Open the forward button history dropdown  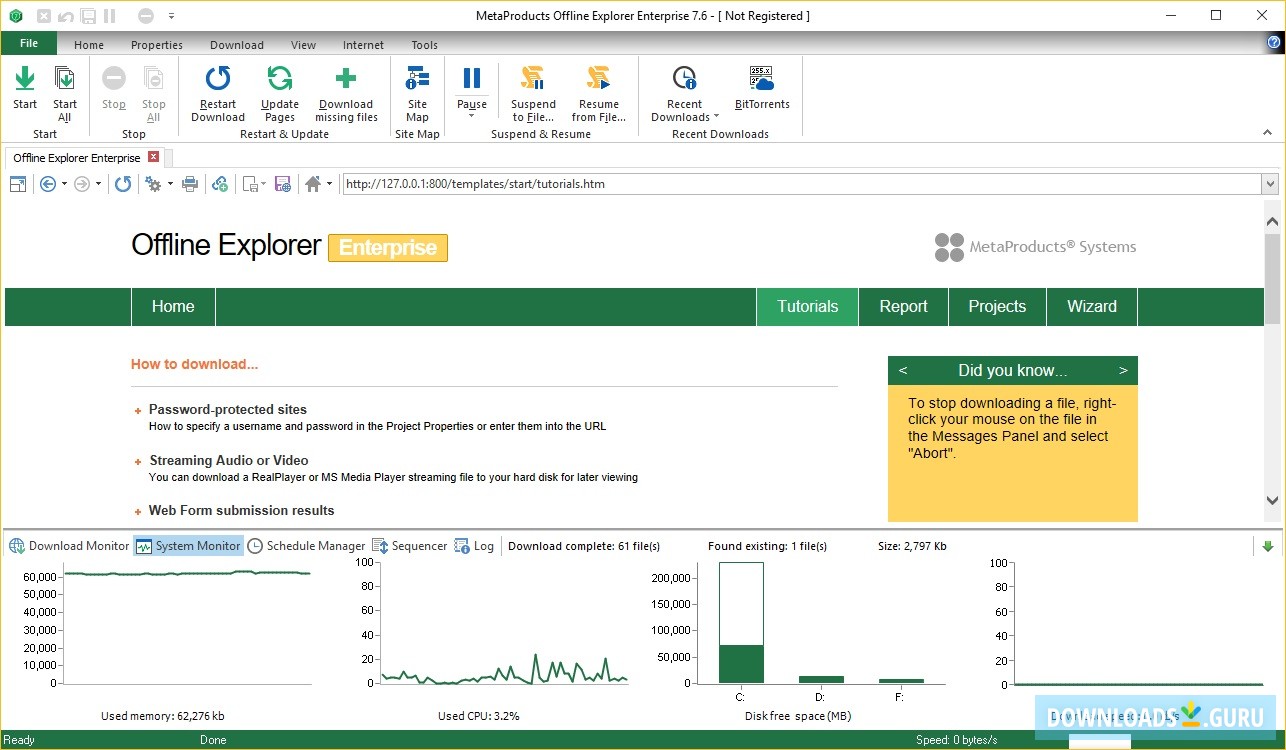[x=98, y=184]
